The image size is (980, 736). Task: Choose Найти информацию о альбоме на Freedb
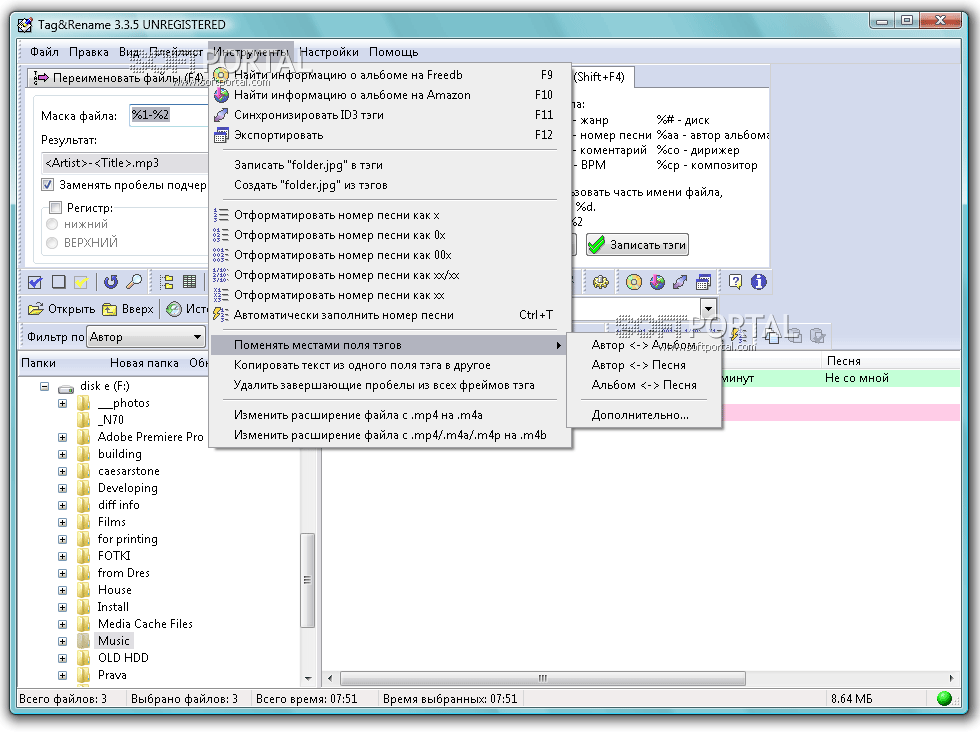click(x=391, y=75)
